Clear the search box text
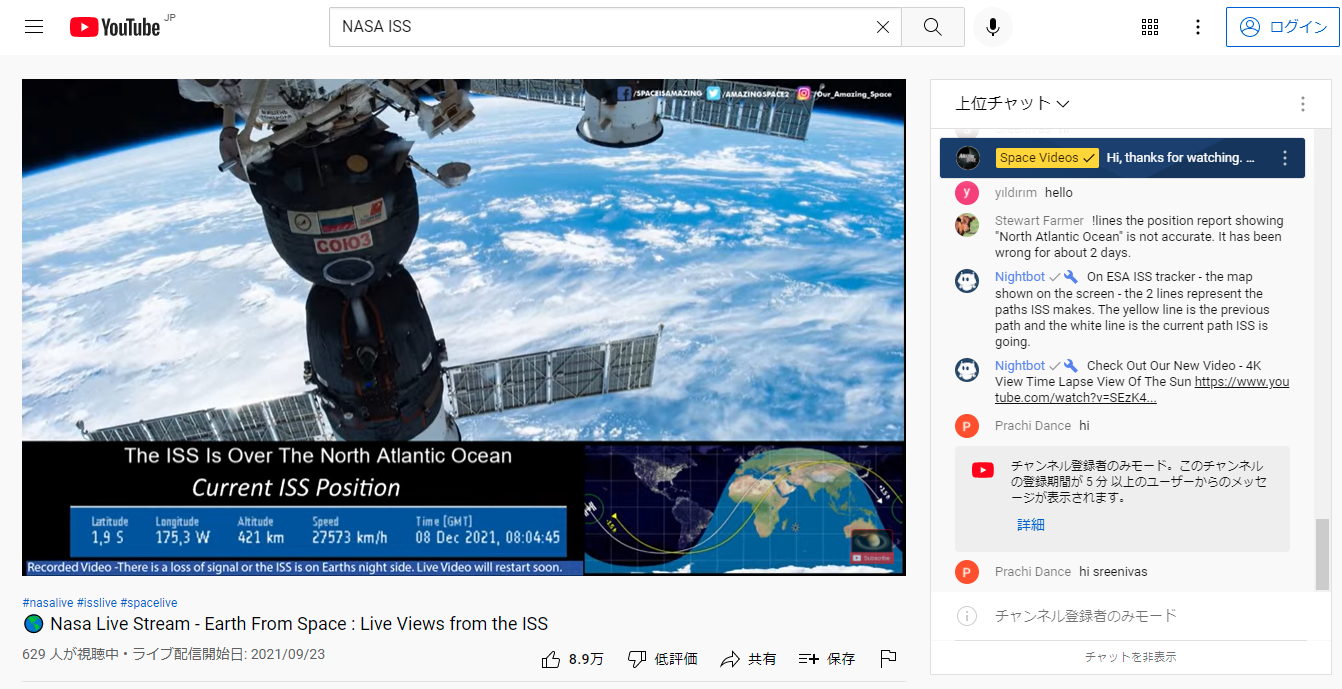 (x=883, y=27)
